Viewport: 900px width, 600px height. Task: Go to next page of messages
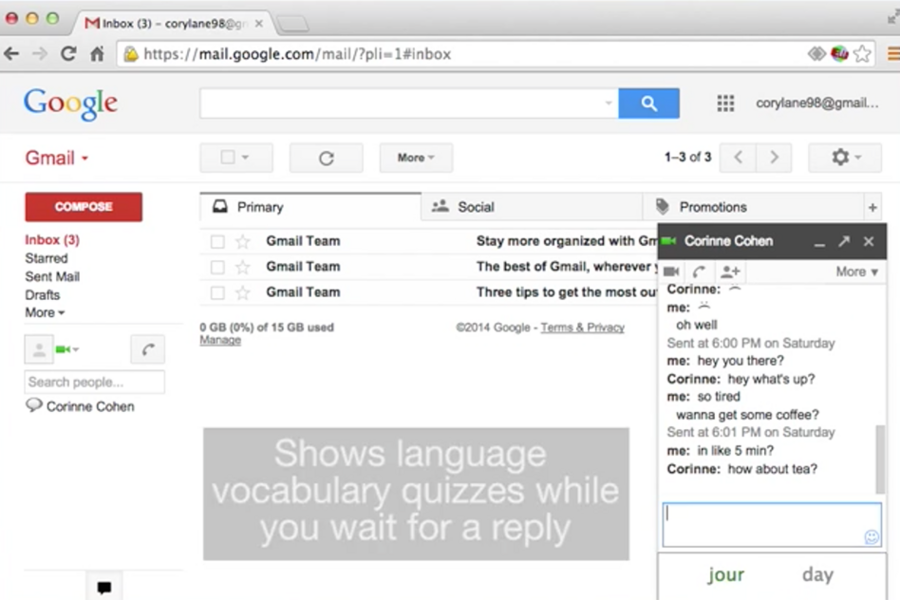773,158
